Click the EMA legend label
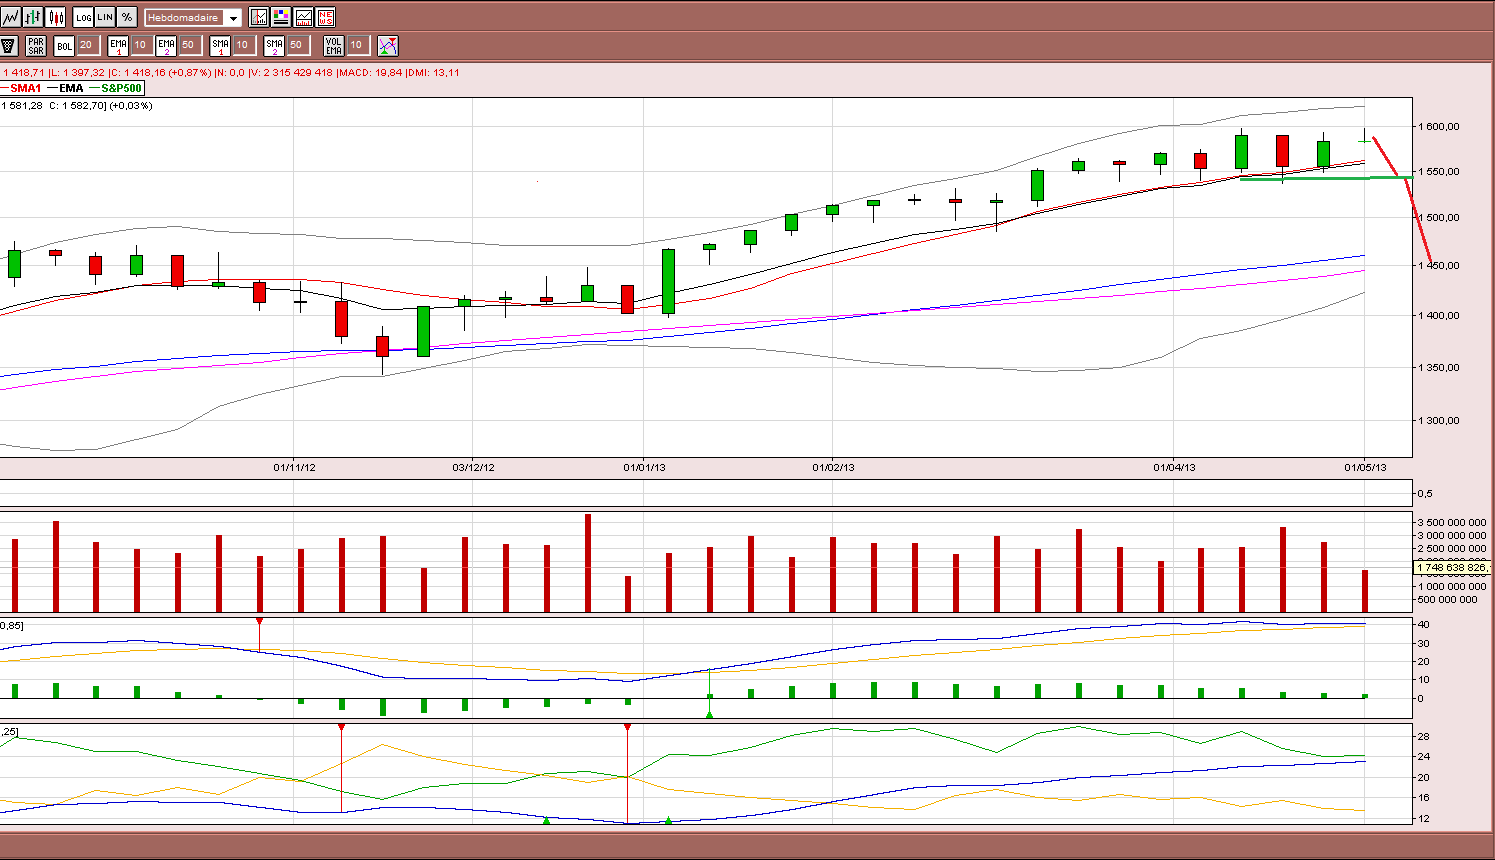1495x860 pixels. point(71,88)
